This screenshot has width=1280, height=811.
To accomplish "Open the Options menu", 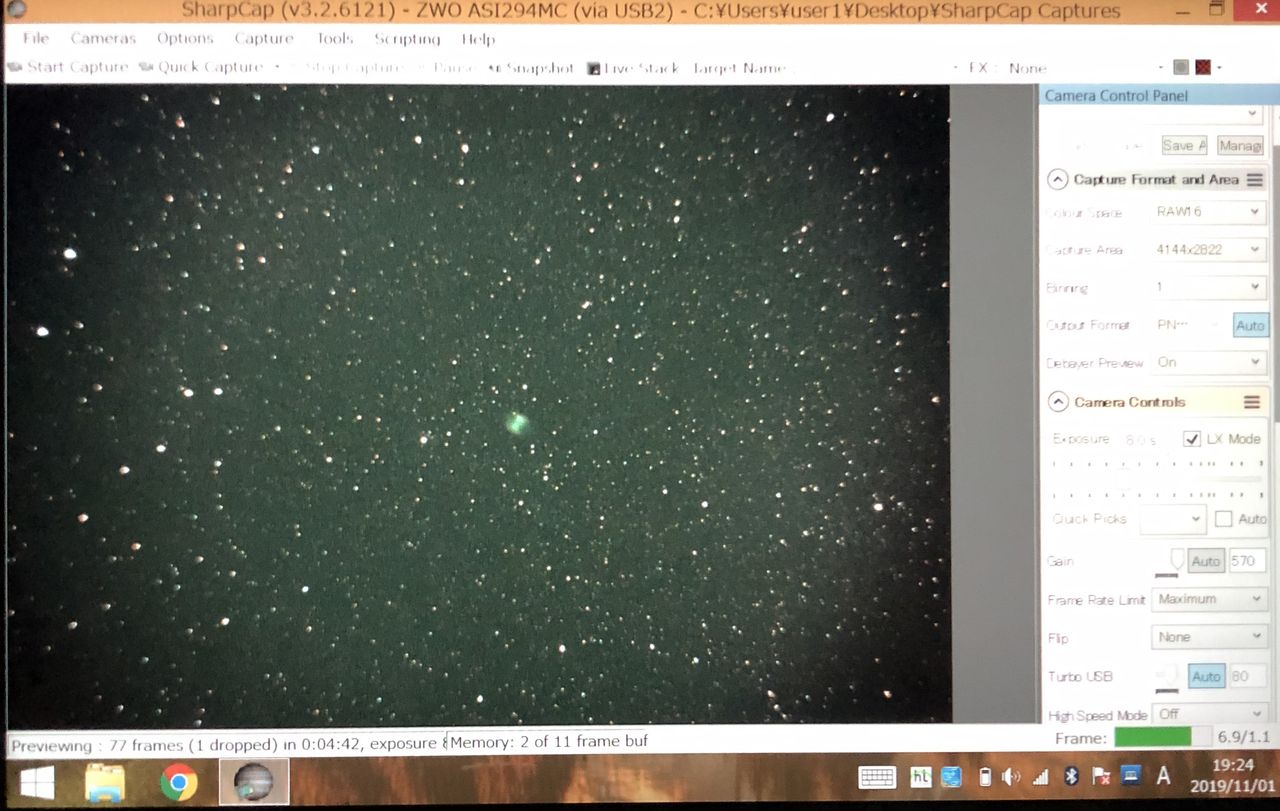I will click(185, 38).
